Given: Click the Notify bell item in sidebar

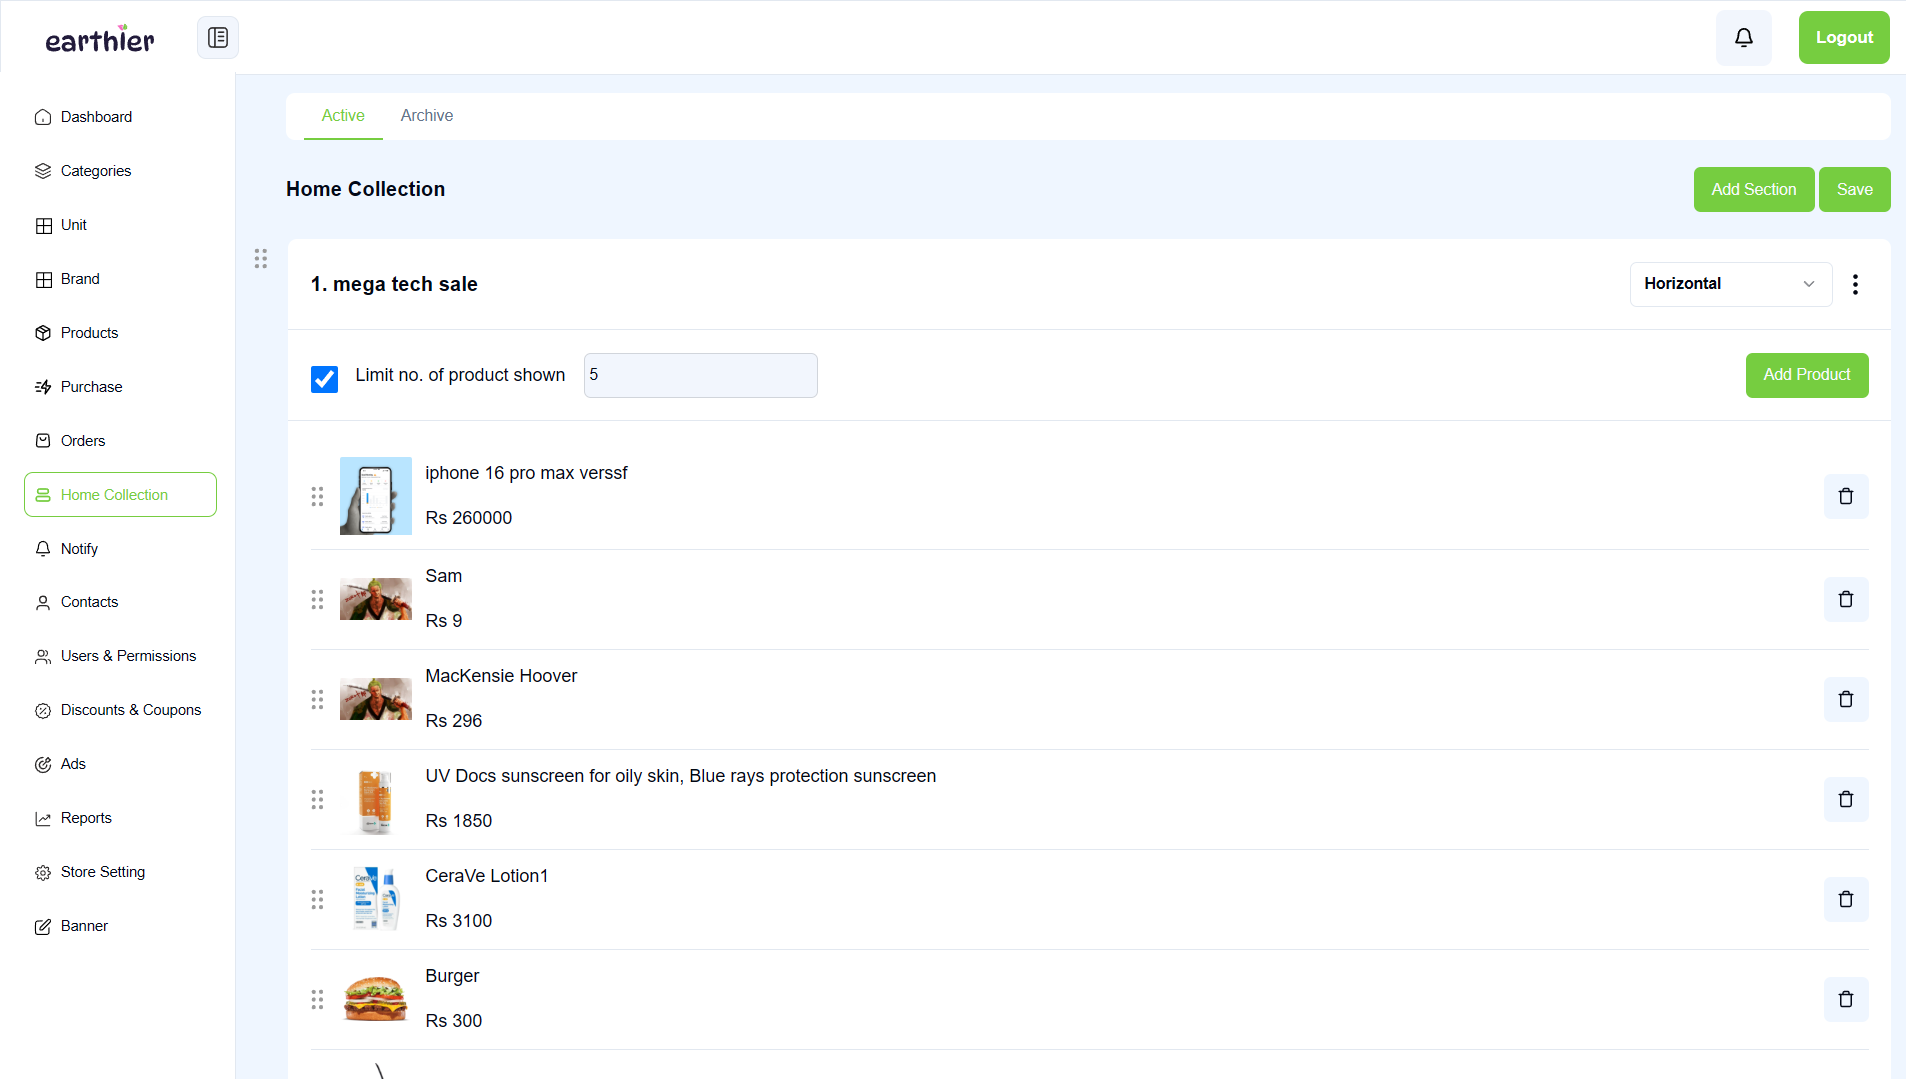Looking at the screenshot, I should coord(80,549).
